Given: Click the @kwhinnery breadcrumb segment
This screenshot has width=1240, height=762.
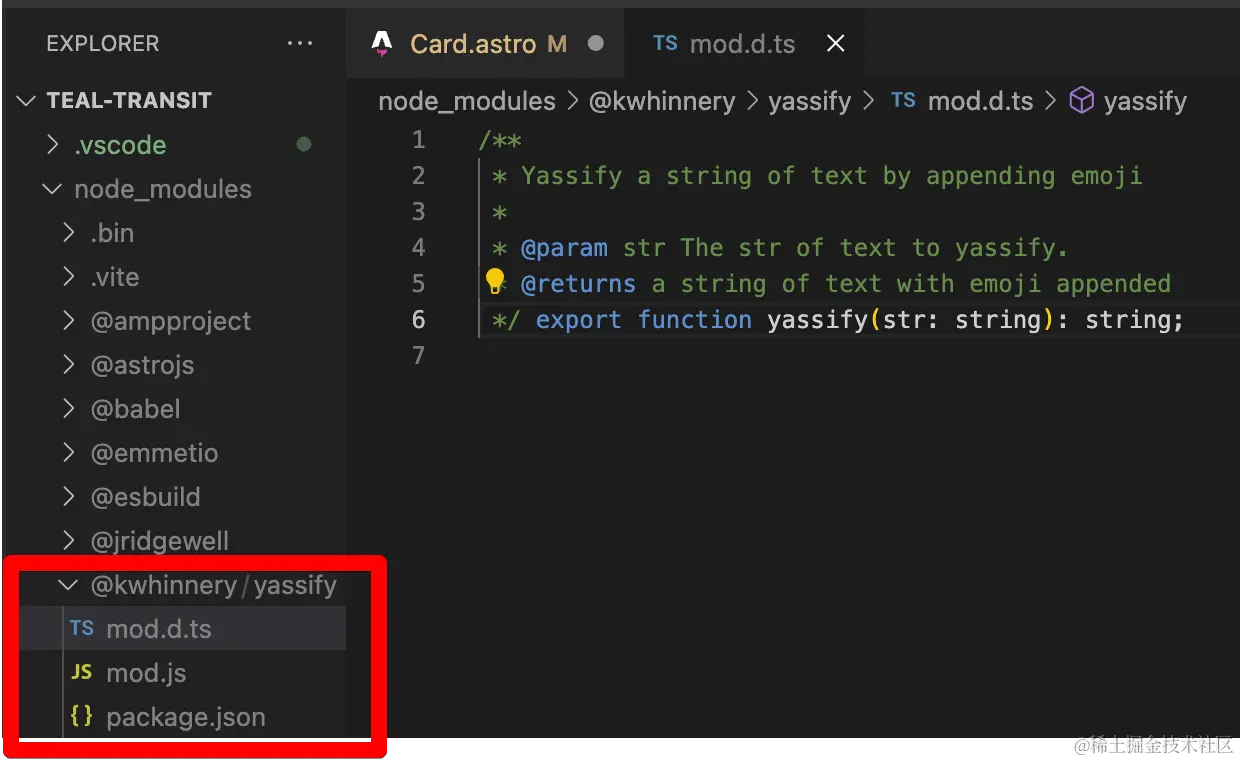Looking at the screenshot, I should click(662, 100).
